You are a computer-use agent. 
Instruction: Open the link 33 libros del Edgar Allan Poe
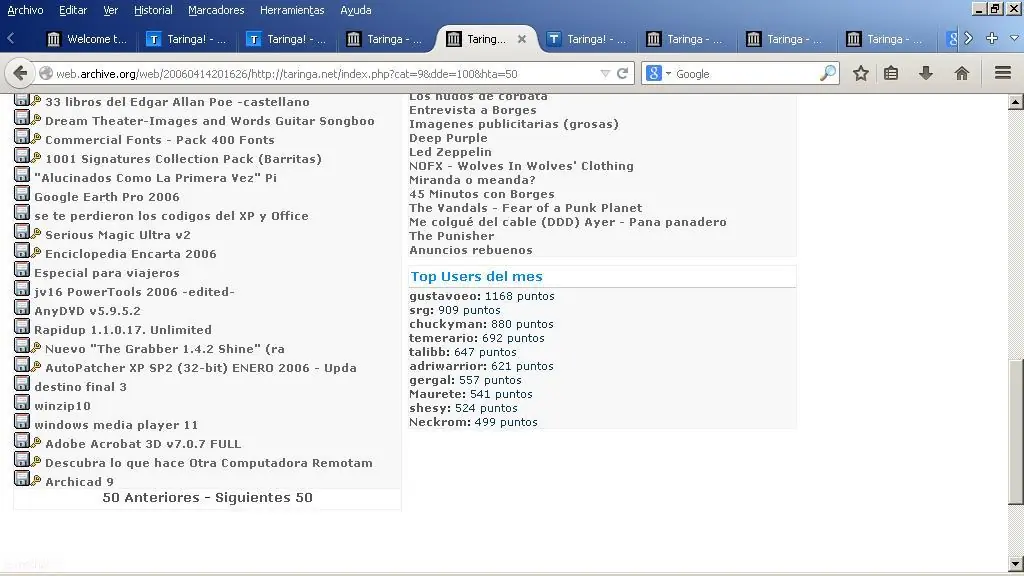coord(177,102)
